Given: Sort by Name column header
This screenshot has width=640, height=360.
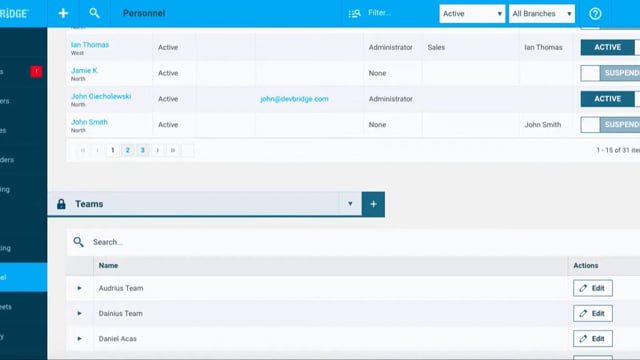Looking at the screenshot, I should (x=108, y=265).
